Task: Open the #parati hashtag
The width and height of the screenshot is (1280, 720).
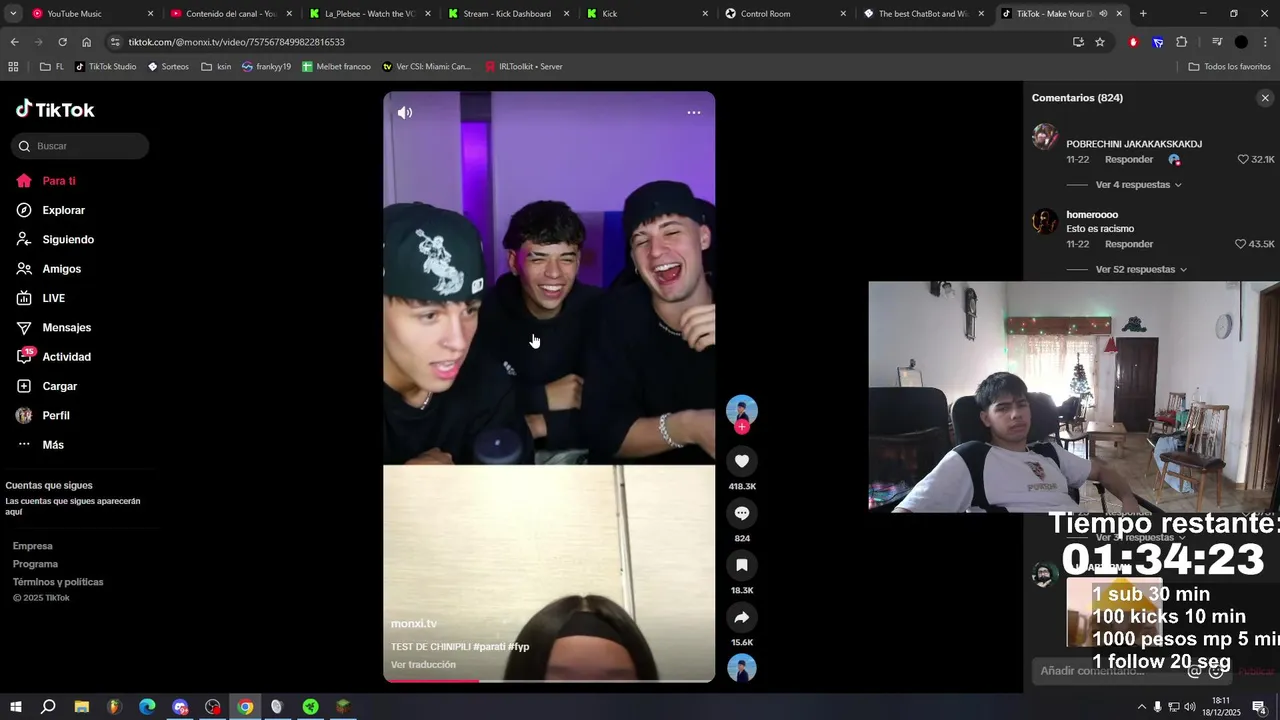Action: [489, 647]
